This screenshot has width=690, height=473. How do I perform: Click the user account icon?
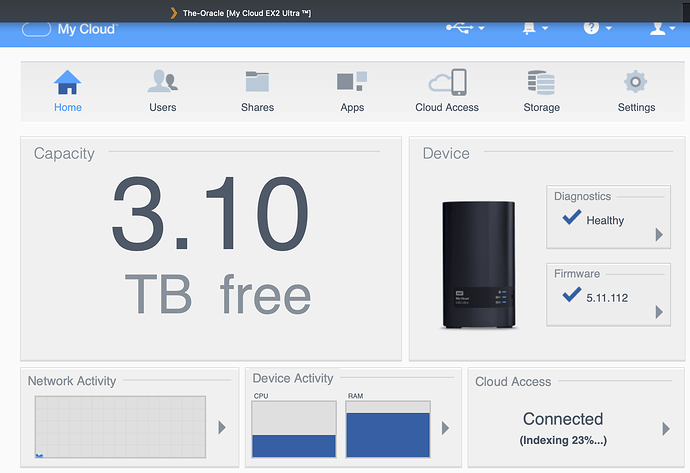[657, 29]
